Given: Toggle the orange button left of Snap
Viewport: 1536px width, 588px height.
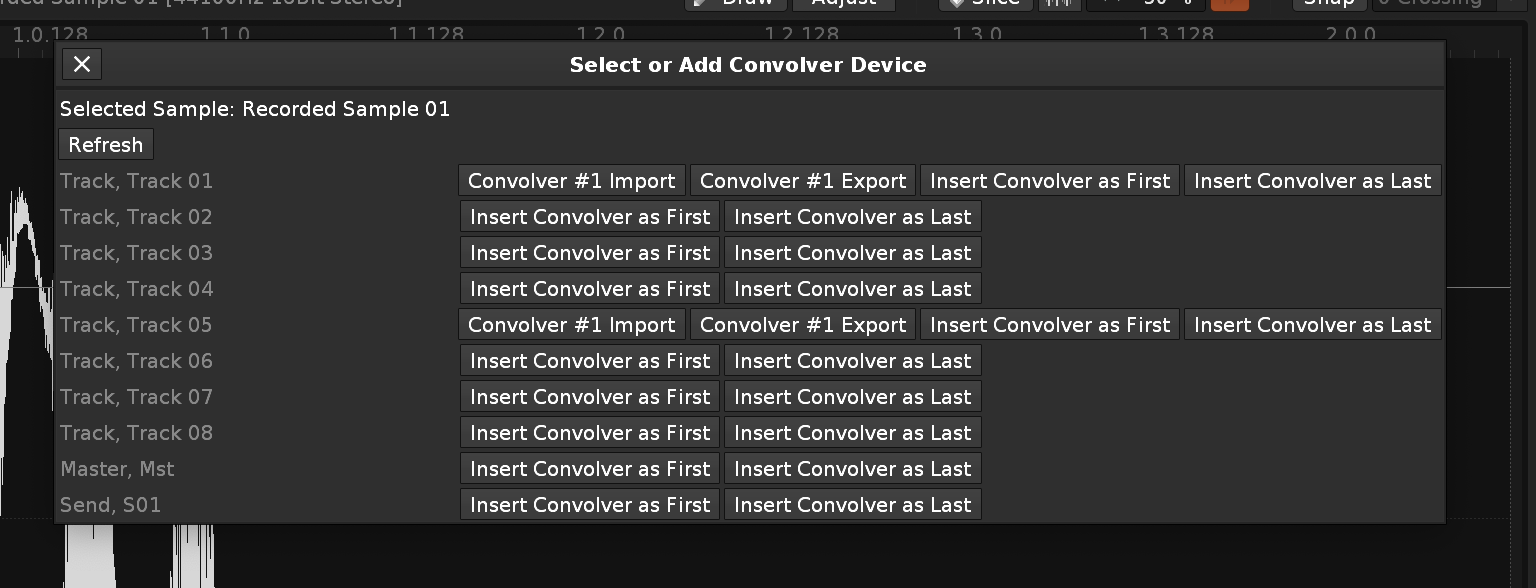Looking at the screenshot, I should tap(1229, 3).
